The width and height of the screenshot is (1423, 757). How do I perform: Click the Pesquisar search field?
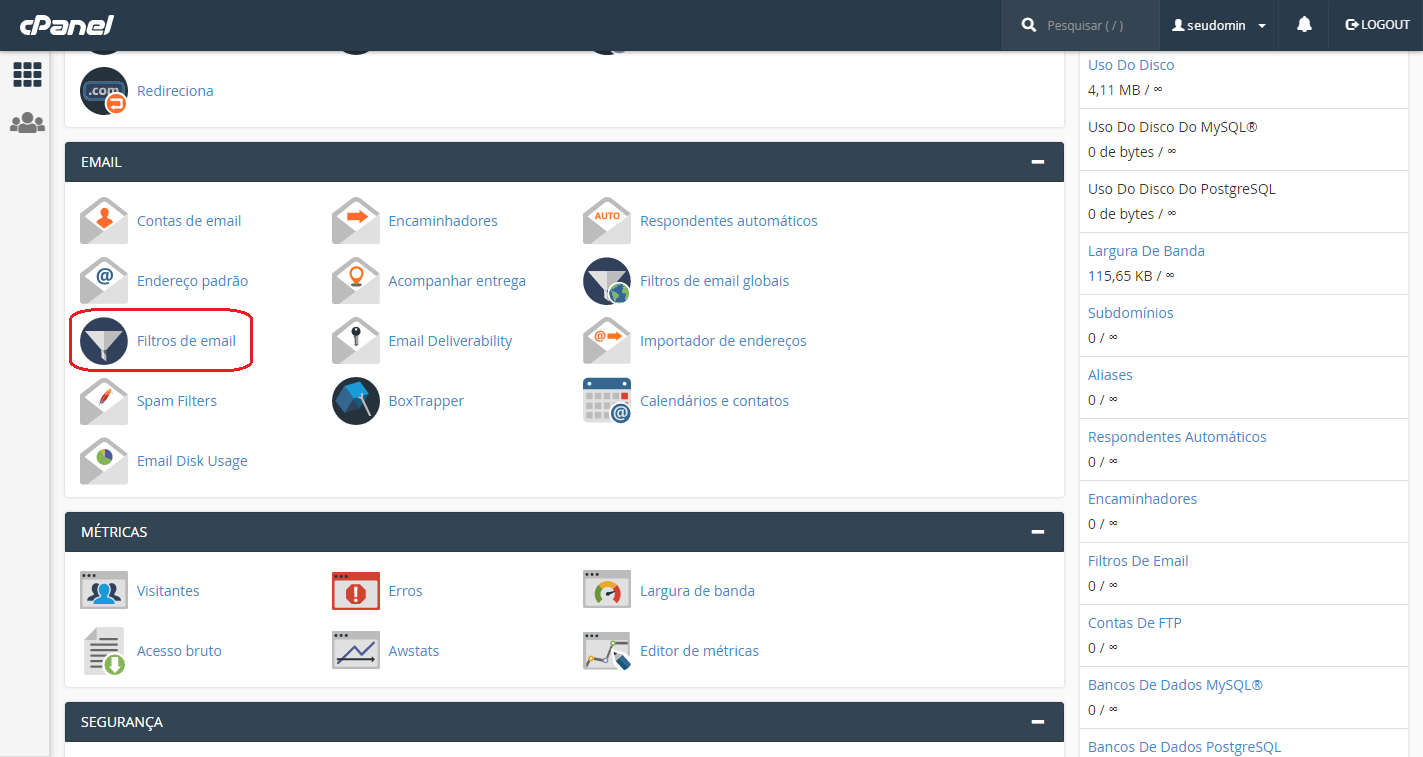[1081, 25]
